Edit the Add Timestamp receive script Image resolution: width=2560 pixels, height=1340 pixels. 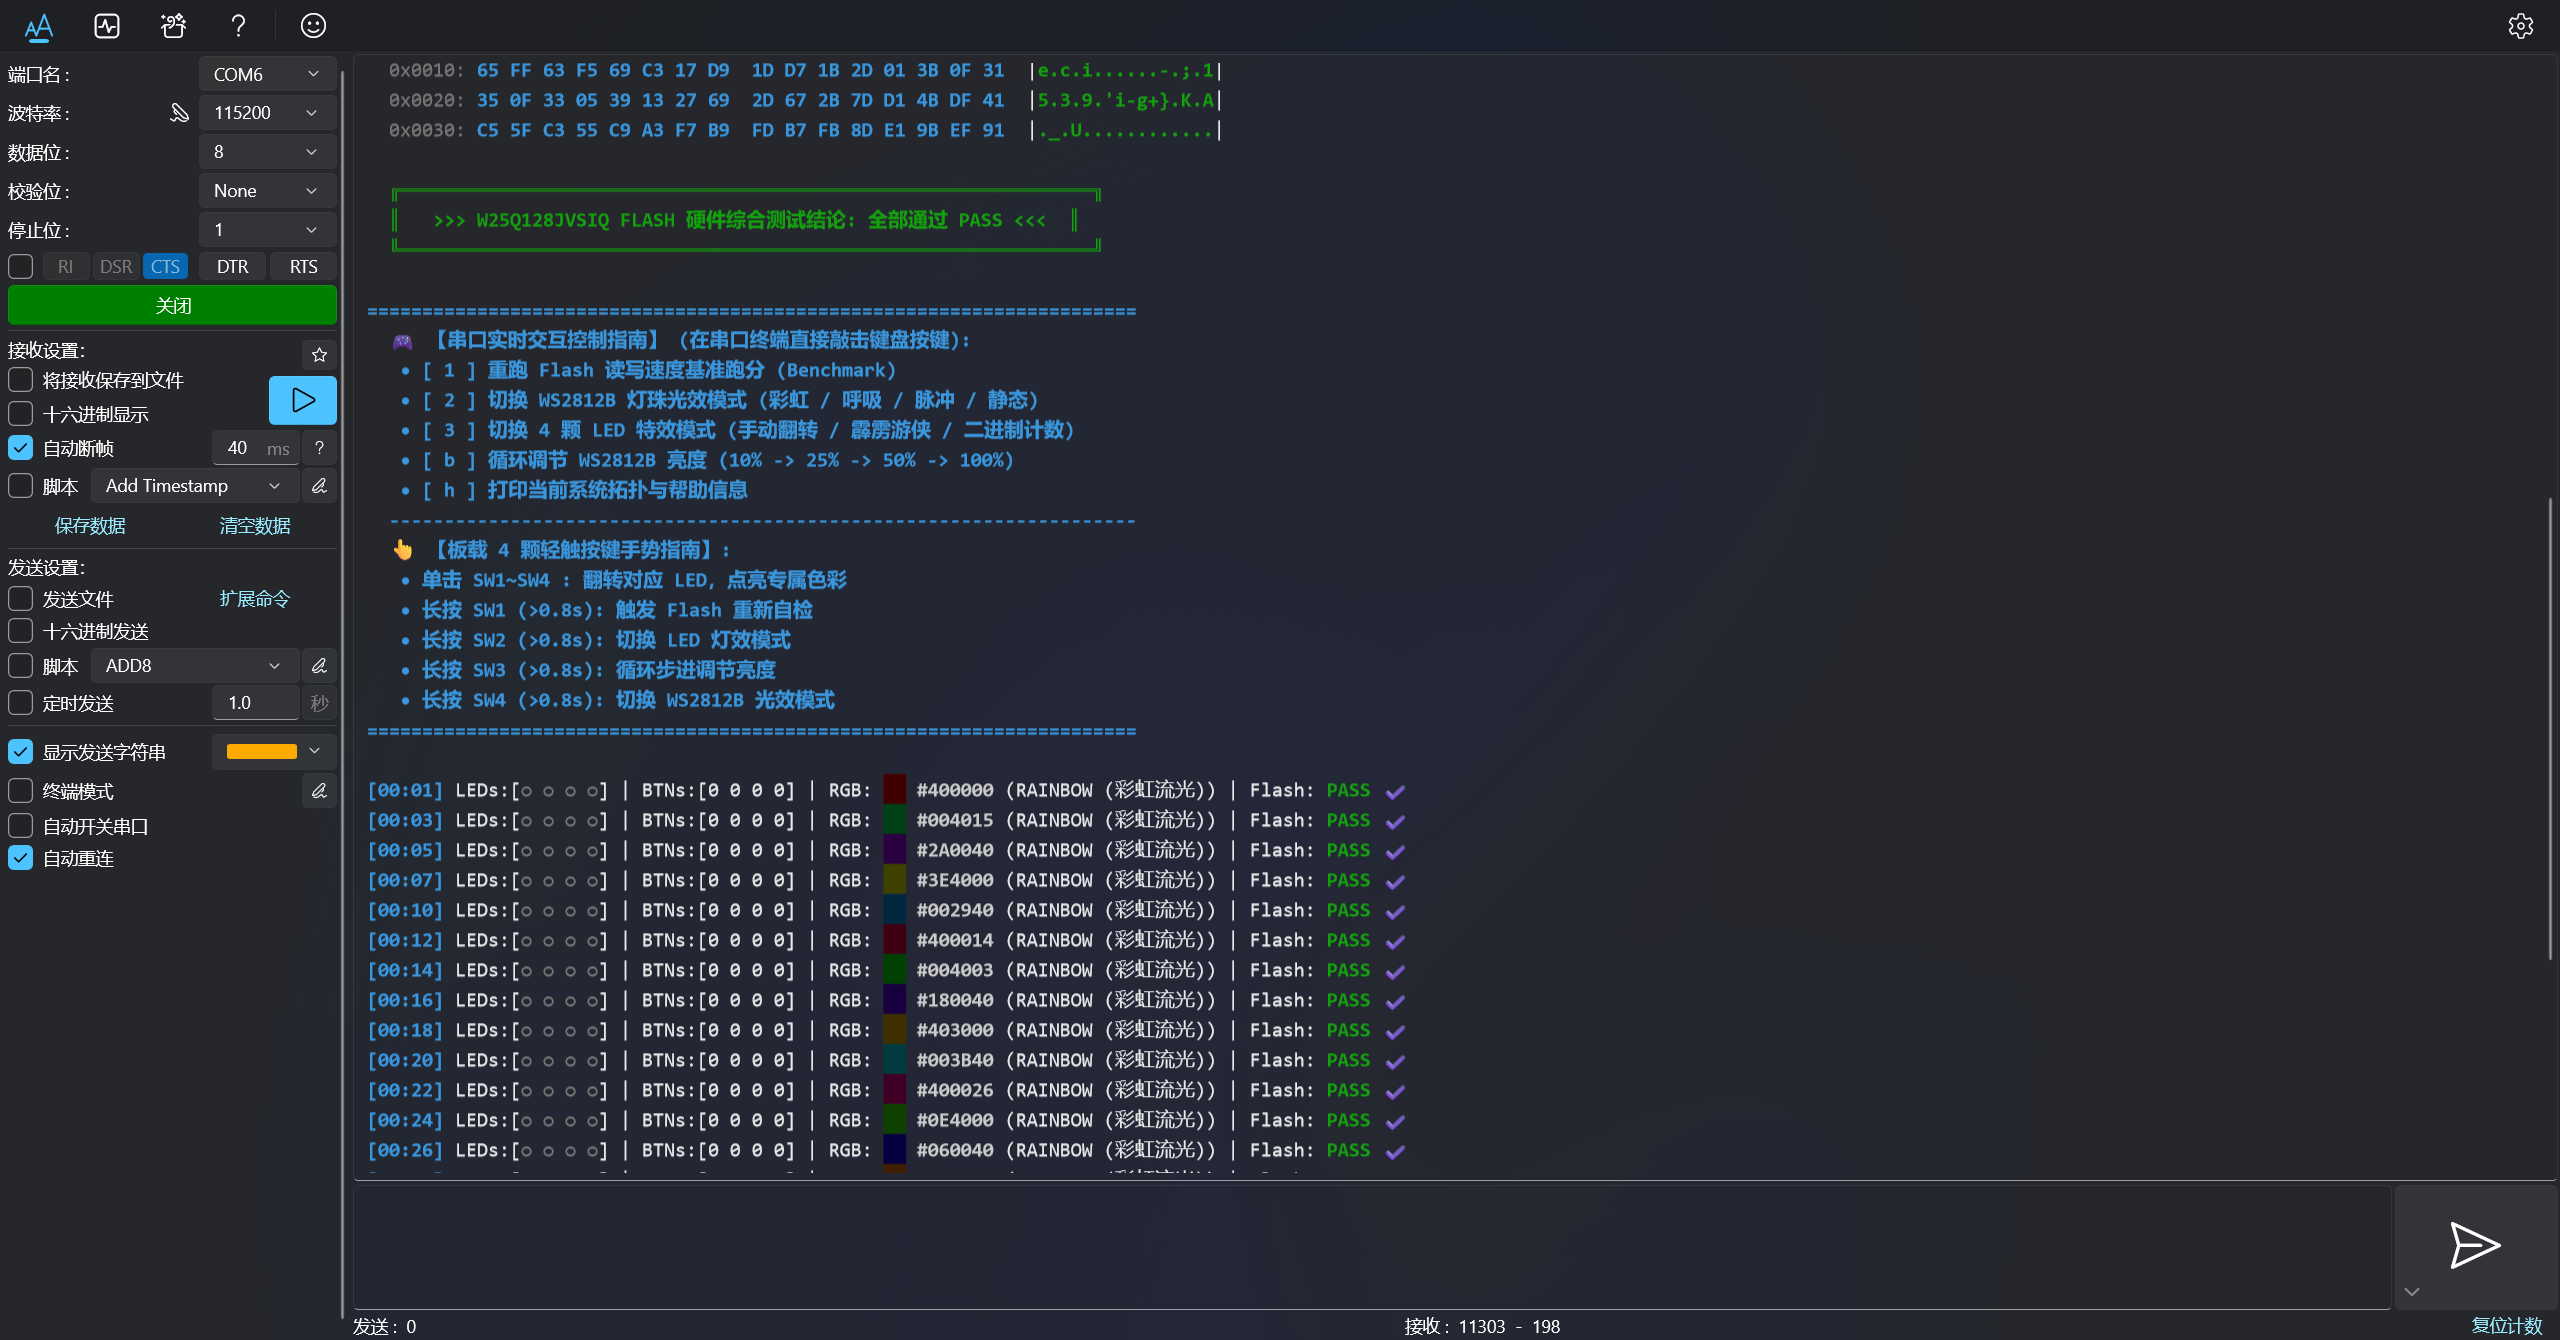point(319,486)
